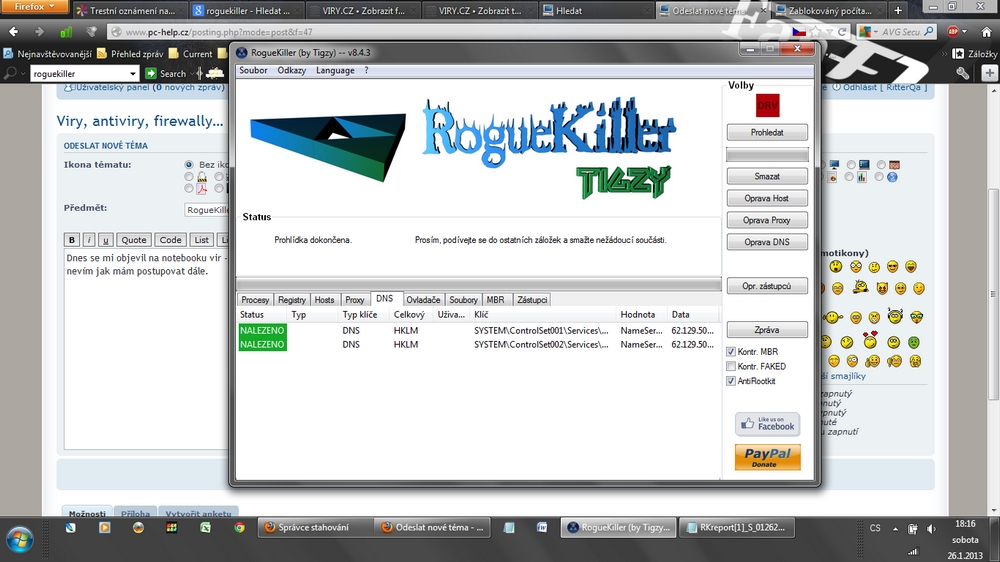Click the magnifier icon on the search toolbar

pos(10,73)
